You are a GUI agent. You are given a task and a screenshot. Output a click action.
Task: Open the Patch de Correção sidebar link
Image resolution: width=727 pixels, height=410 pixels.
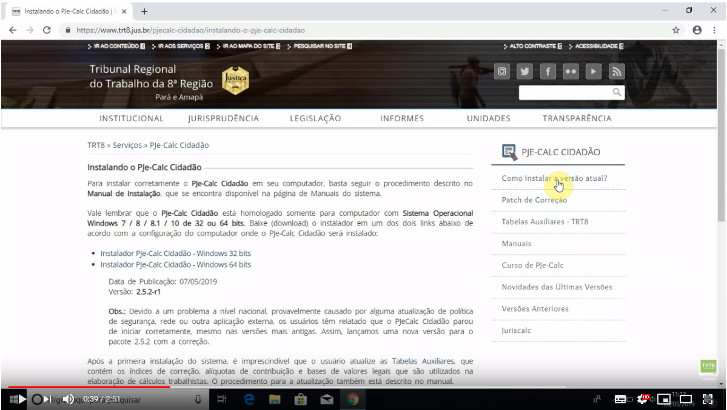[534, 200]
